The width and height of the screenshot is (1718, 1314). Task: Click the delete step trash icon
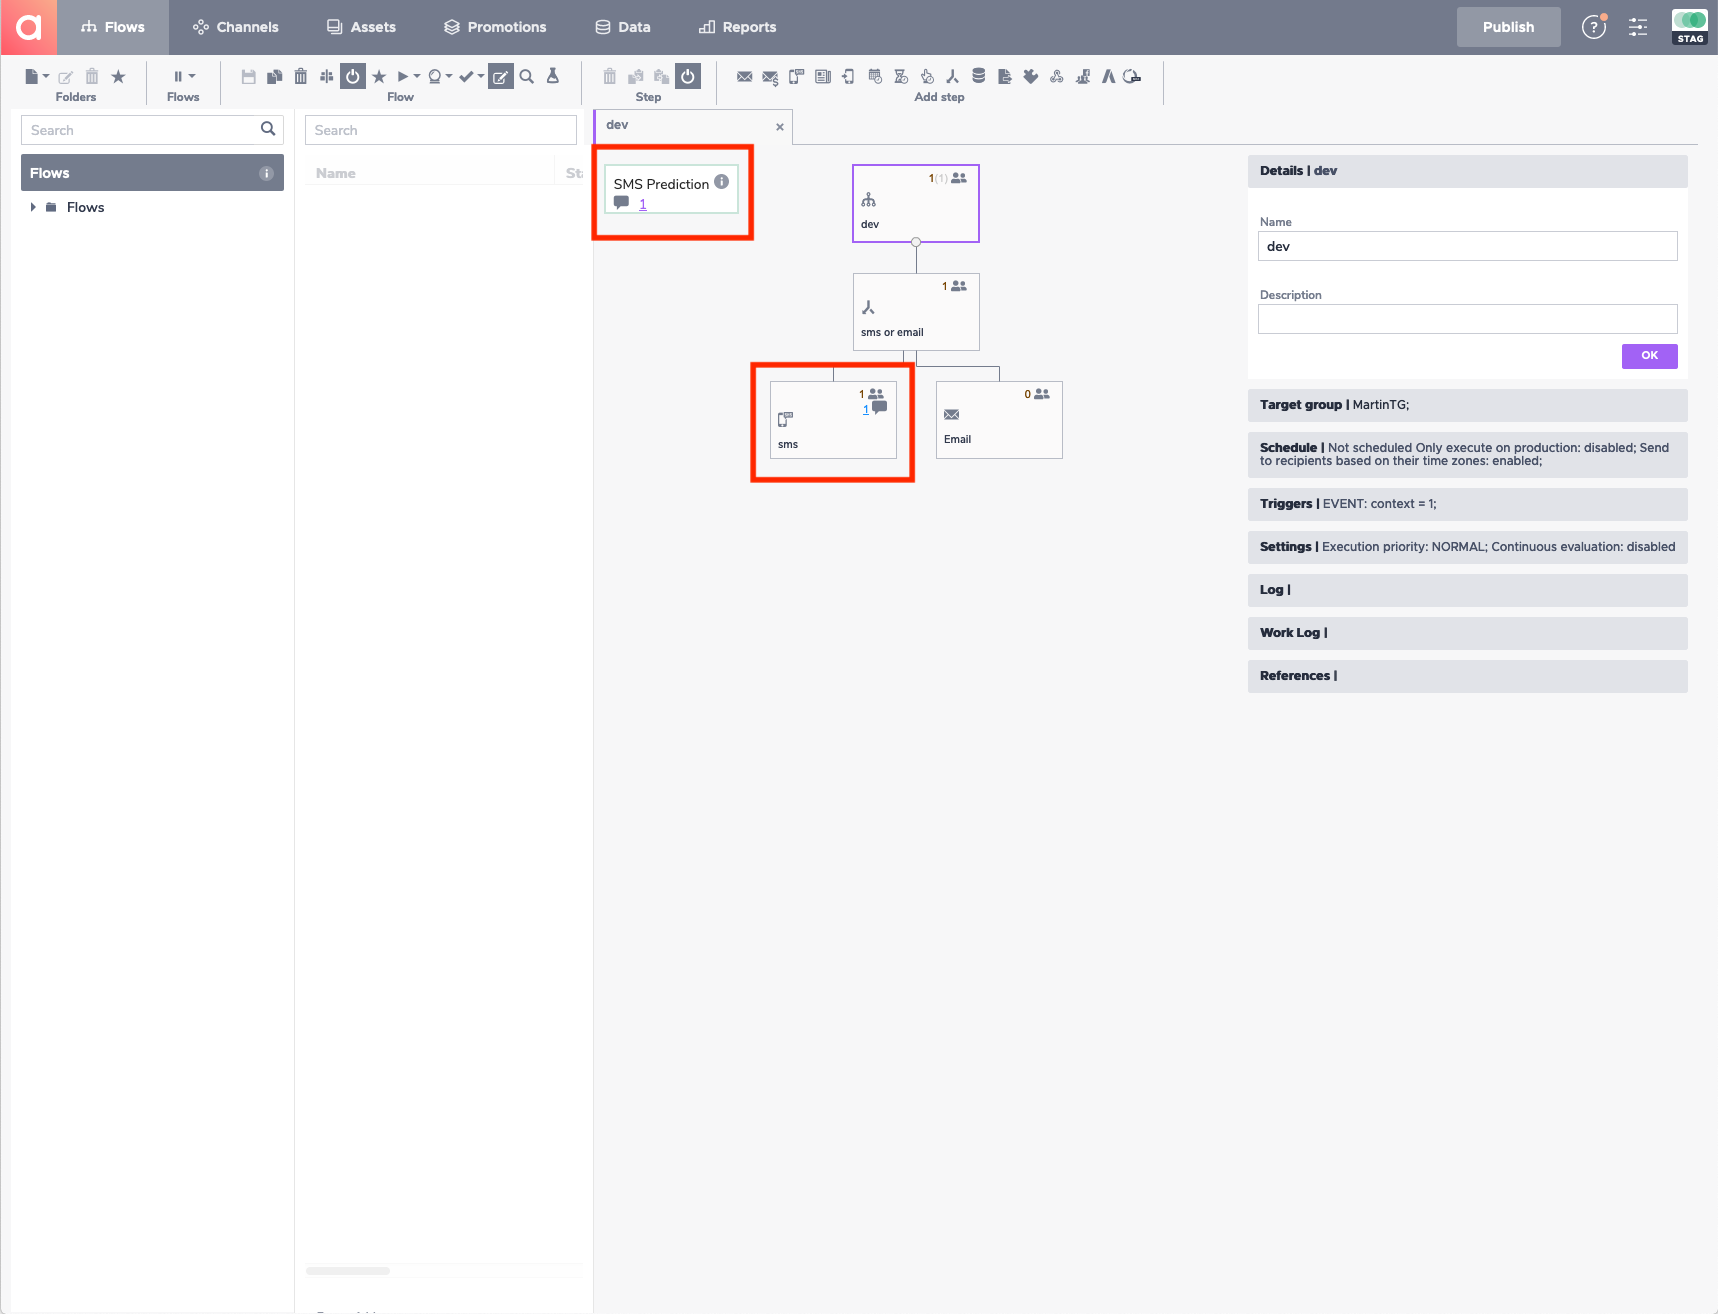(610, 76)
